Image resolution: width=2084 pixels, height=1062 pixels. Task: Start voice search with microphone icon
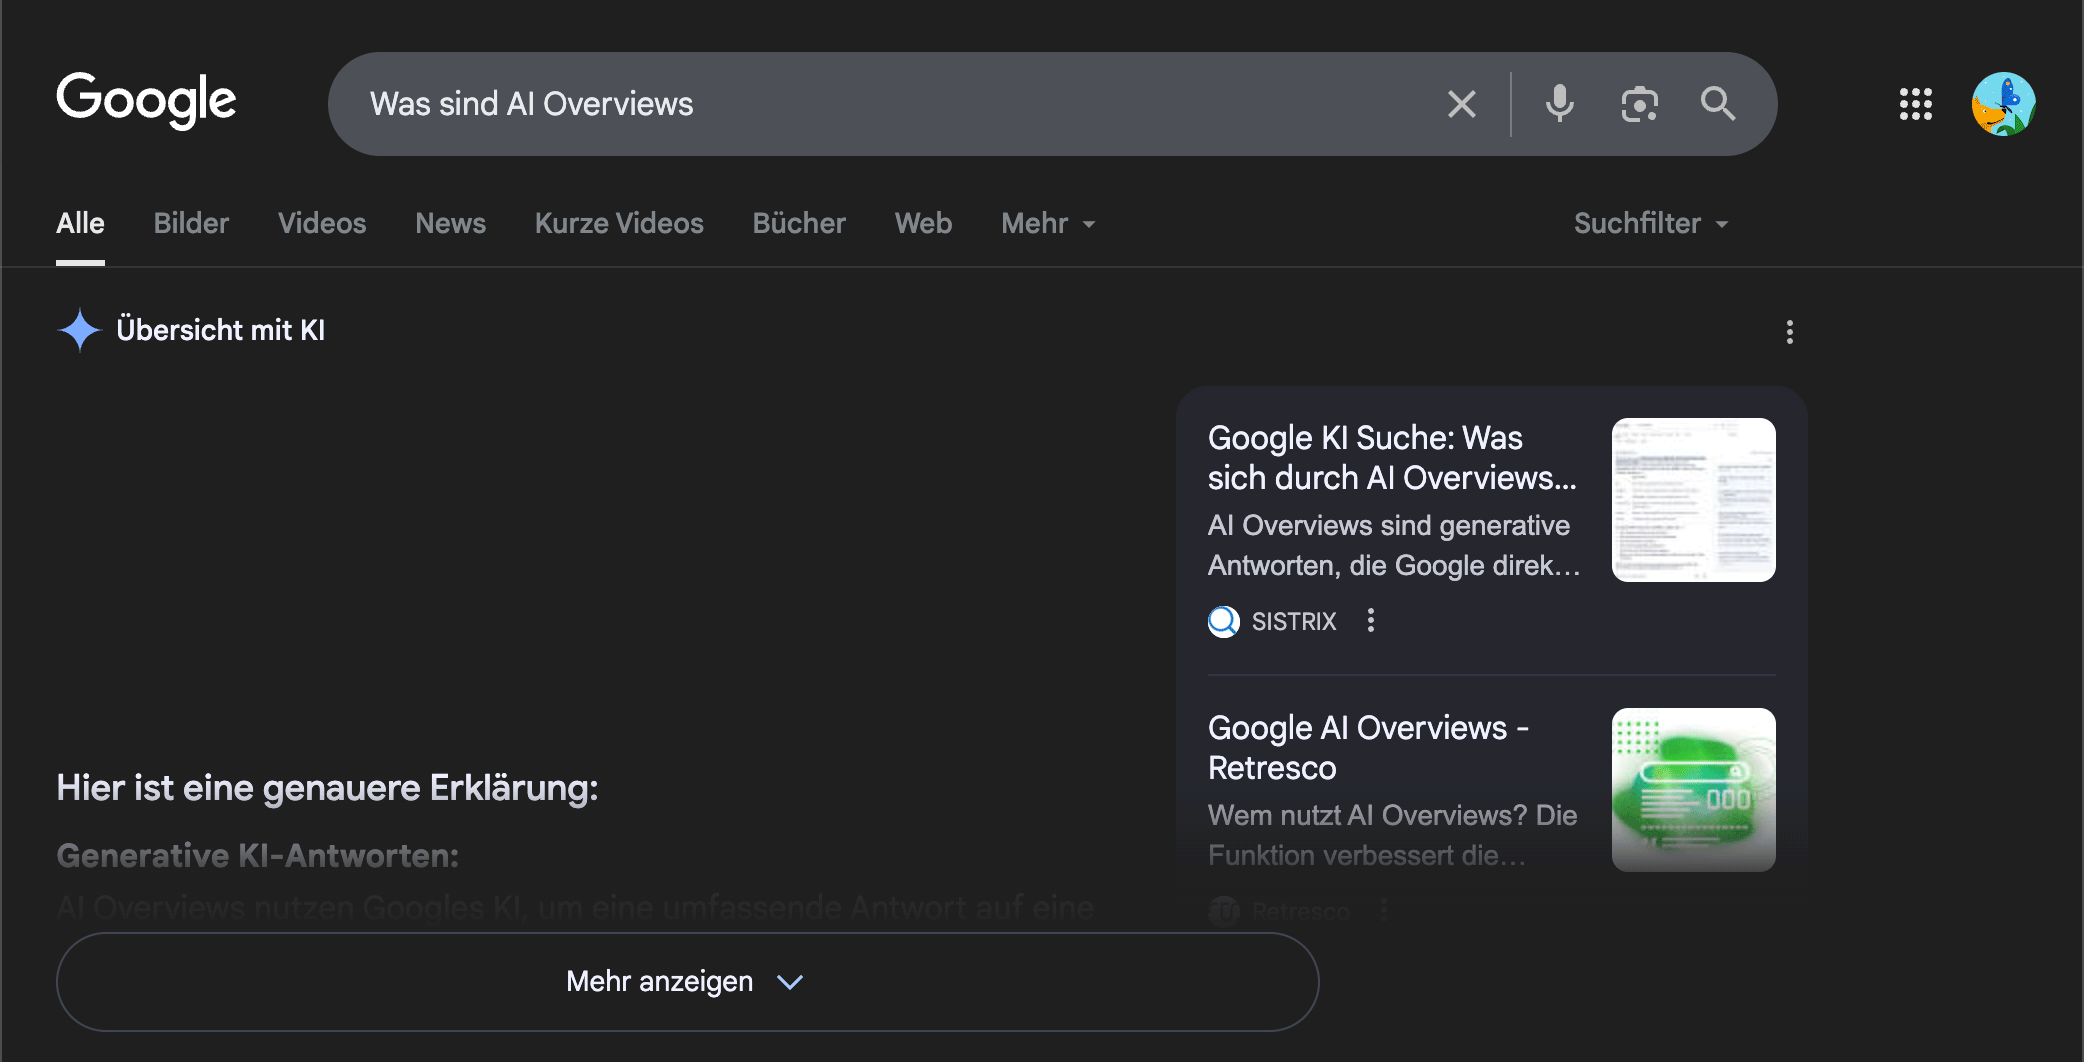[1559, 104]
